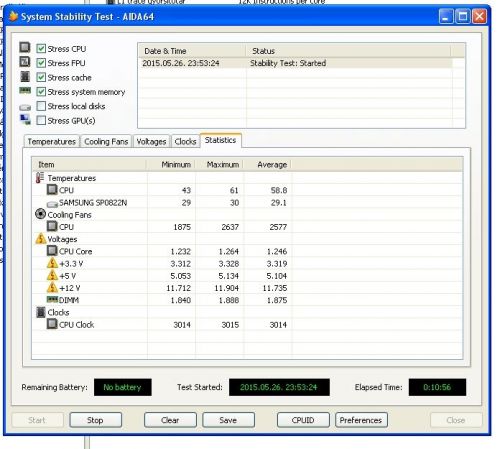Open the Voltages tab
500x449 pixels.
tap(151, 142)
